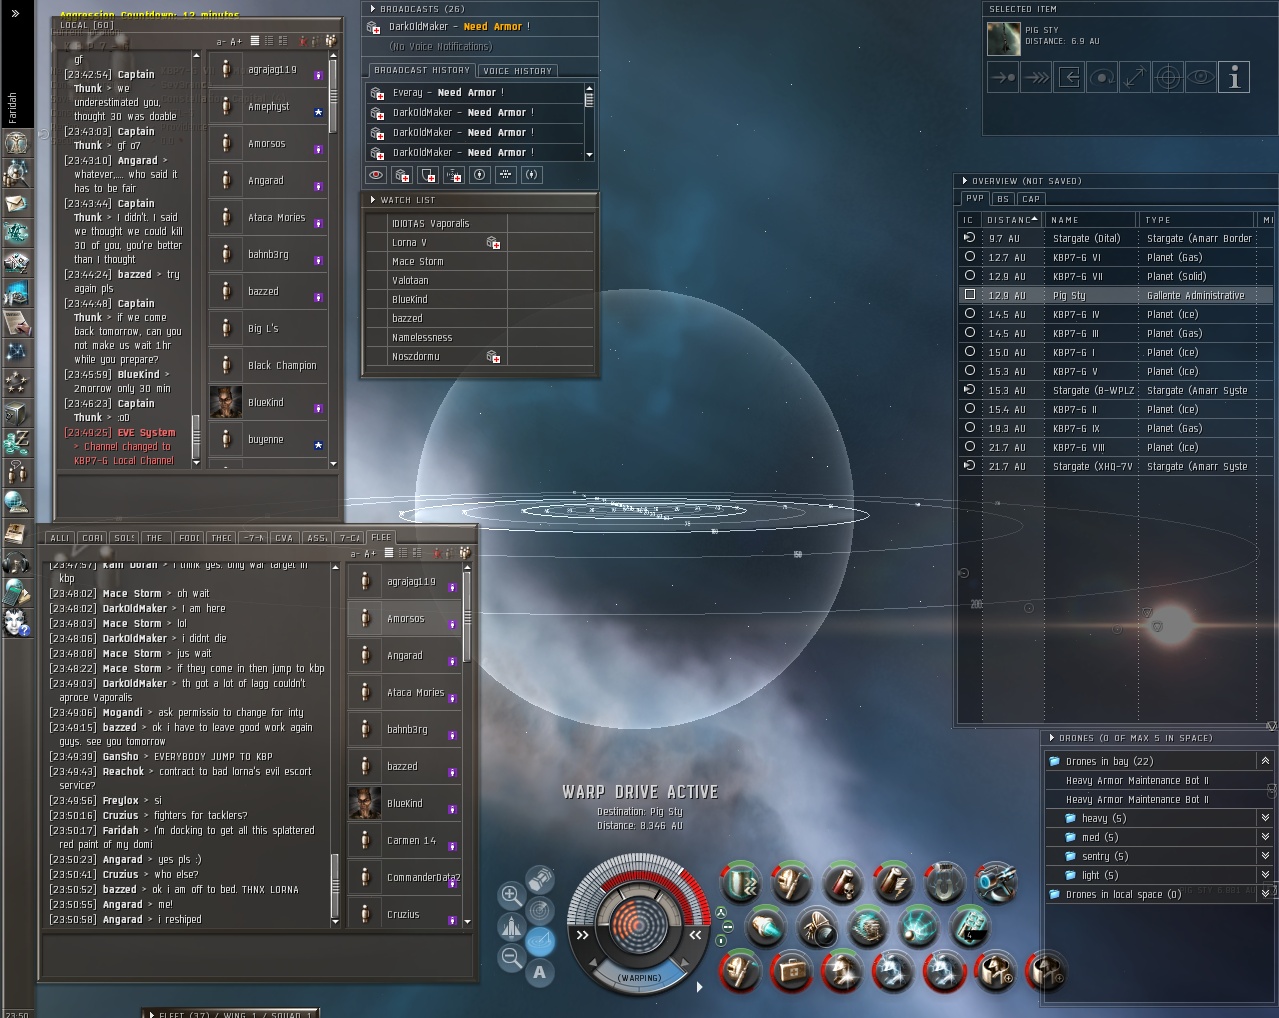The image size is (1279, 1018).
Task: Click the Warp To icon in Selected Item
Action: [1036, 77]
